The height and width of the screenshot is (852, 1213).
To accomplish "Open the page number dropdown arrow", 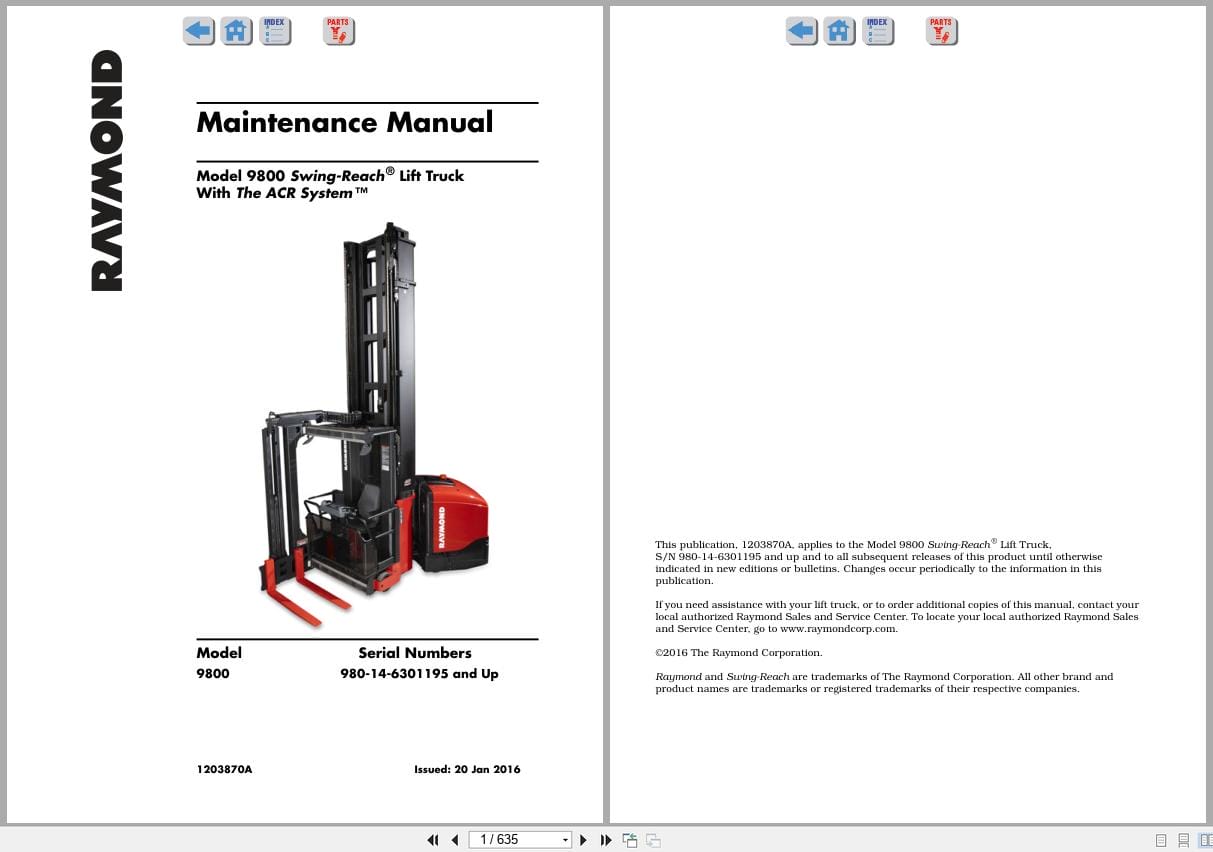I will [x=566, y=841].
